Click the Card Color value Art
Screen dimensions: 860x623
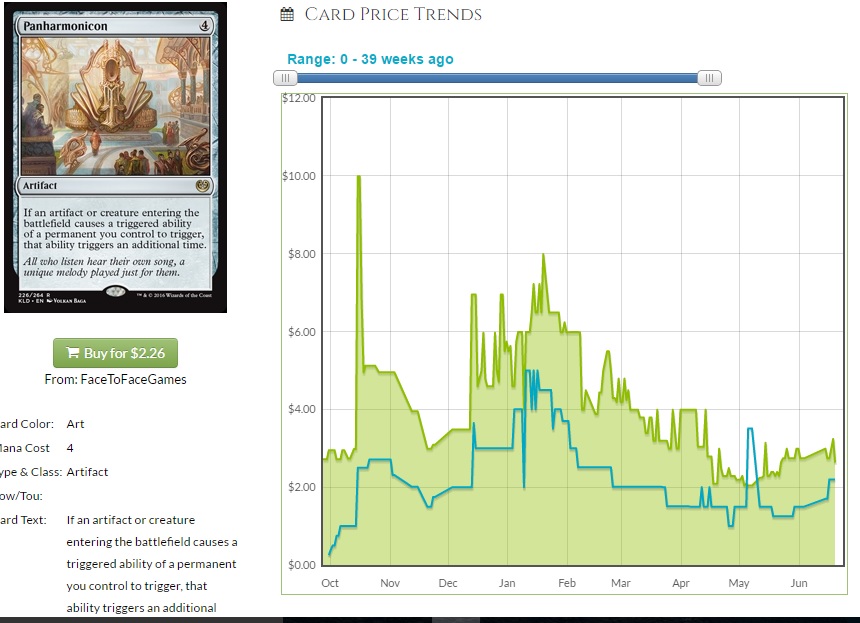pos(75,424)
